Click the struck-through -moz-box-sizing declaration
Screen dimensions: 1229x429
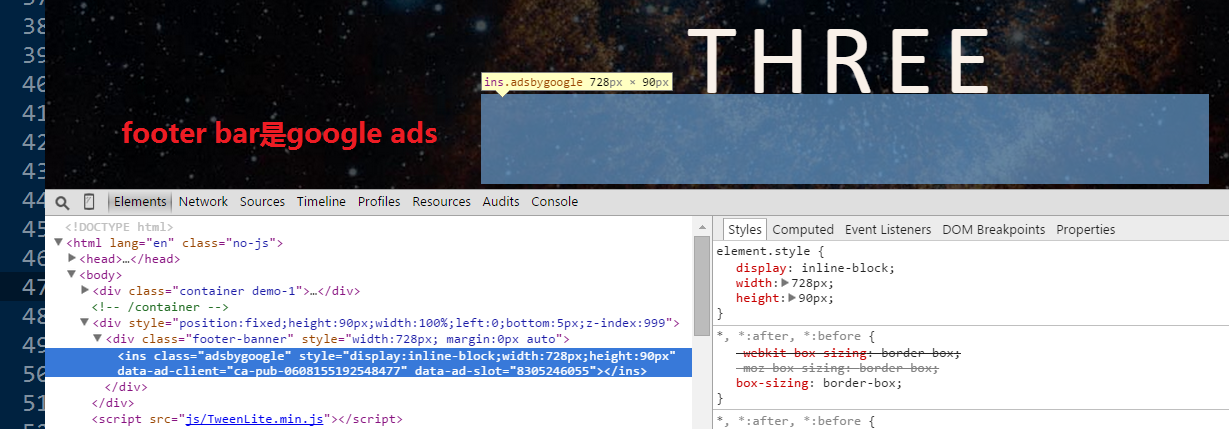(x=837, y=368)
